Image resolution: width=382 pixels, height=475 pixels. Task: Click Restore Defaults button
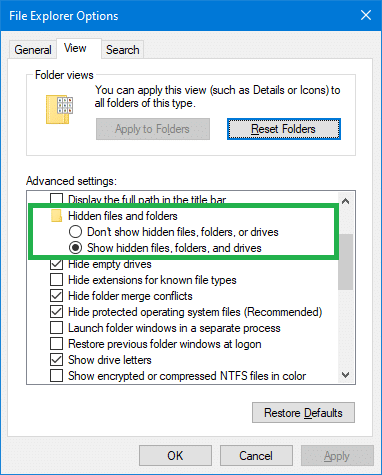(303, 413)
